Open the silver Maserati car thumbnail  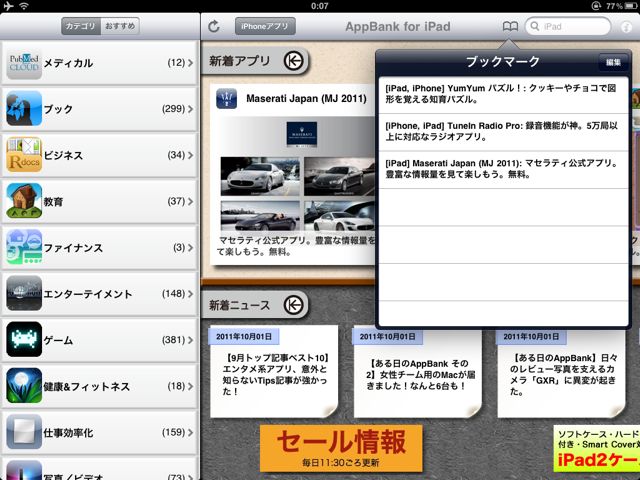point(260,176)
